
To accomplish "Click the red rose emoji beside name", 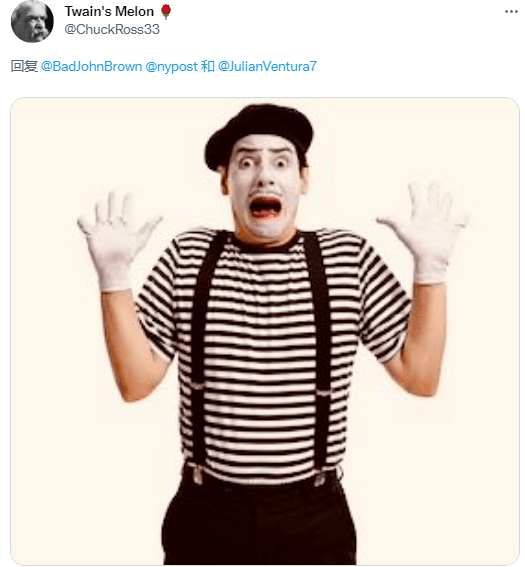I will tap(166, 12).
